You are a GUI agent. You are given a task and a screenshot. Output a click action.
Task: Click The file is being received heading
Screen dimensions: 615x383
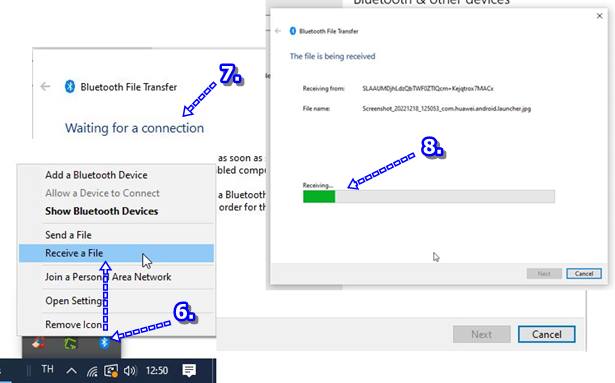pos(332,56)
